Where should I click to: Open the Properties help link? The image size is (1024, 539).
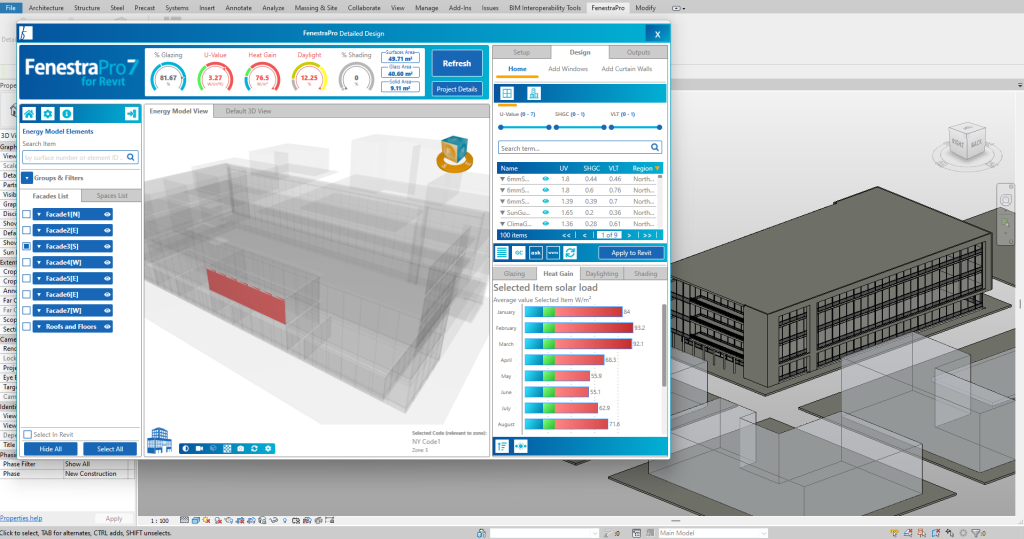[x=21, y=518]
